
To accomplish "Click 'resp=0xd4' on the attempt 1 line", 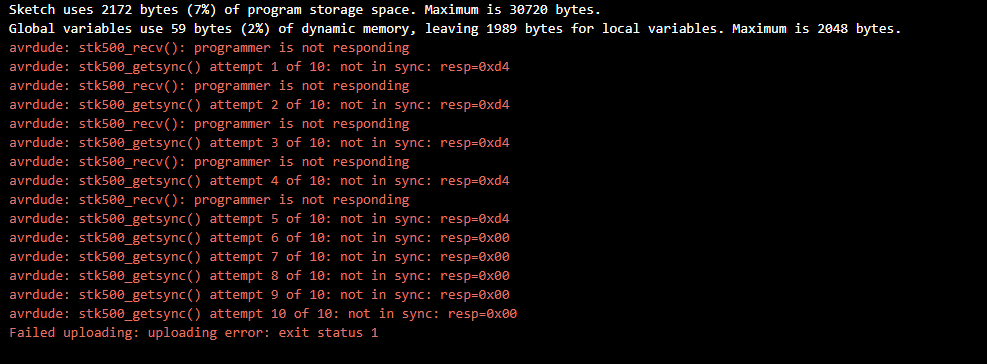I will click(x=475, y=67).
